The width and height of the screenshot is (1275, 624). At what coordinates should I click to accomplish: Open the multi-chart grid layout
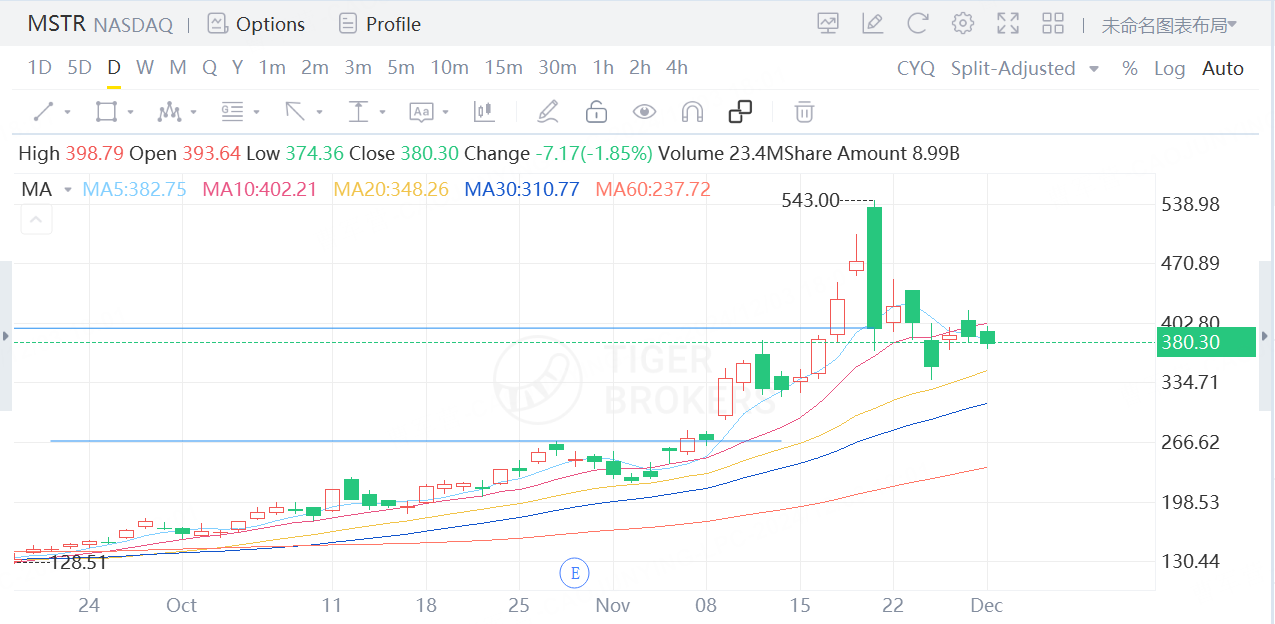click(x=1053, y=24)
